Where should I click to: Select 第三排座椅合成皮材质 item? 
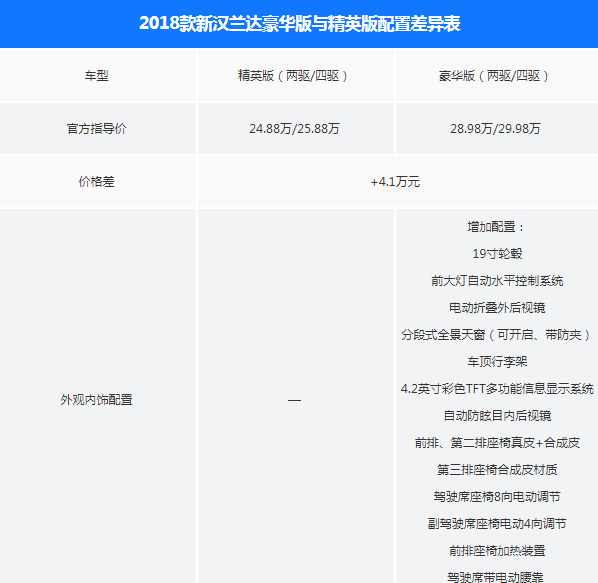497,470
